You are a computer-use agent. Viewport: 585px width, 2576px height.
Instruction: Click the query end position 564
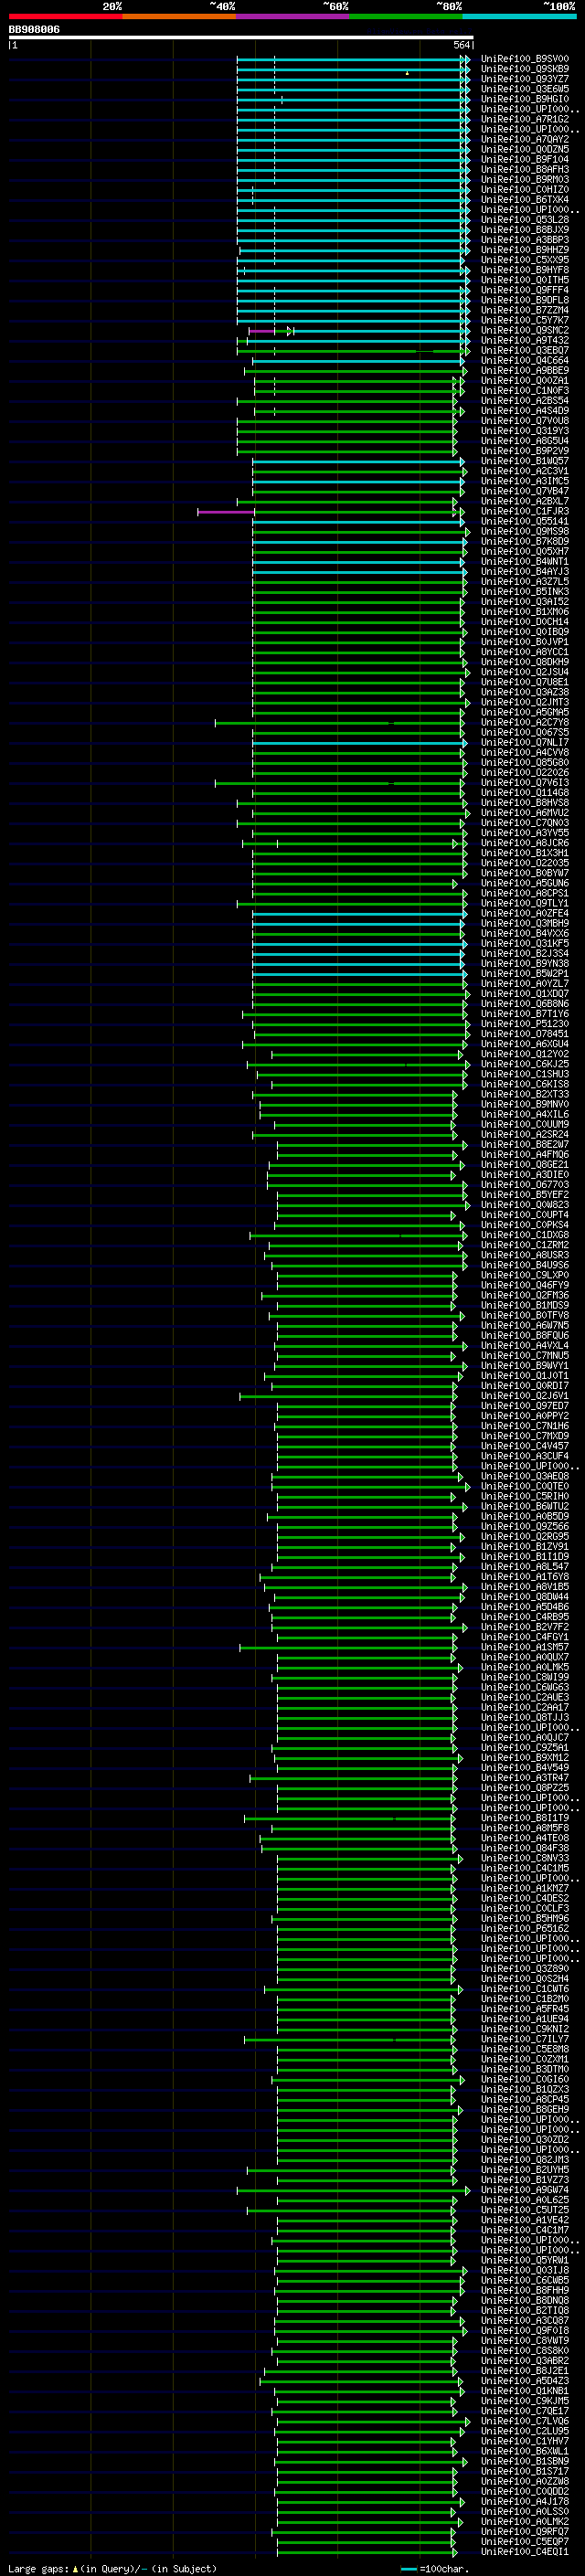pyautogui.click(x=461, y=45)
